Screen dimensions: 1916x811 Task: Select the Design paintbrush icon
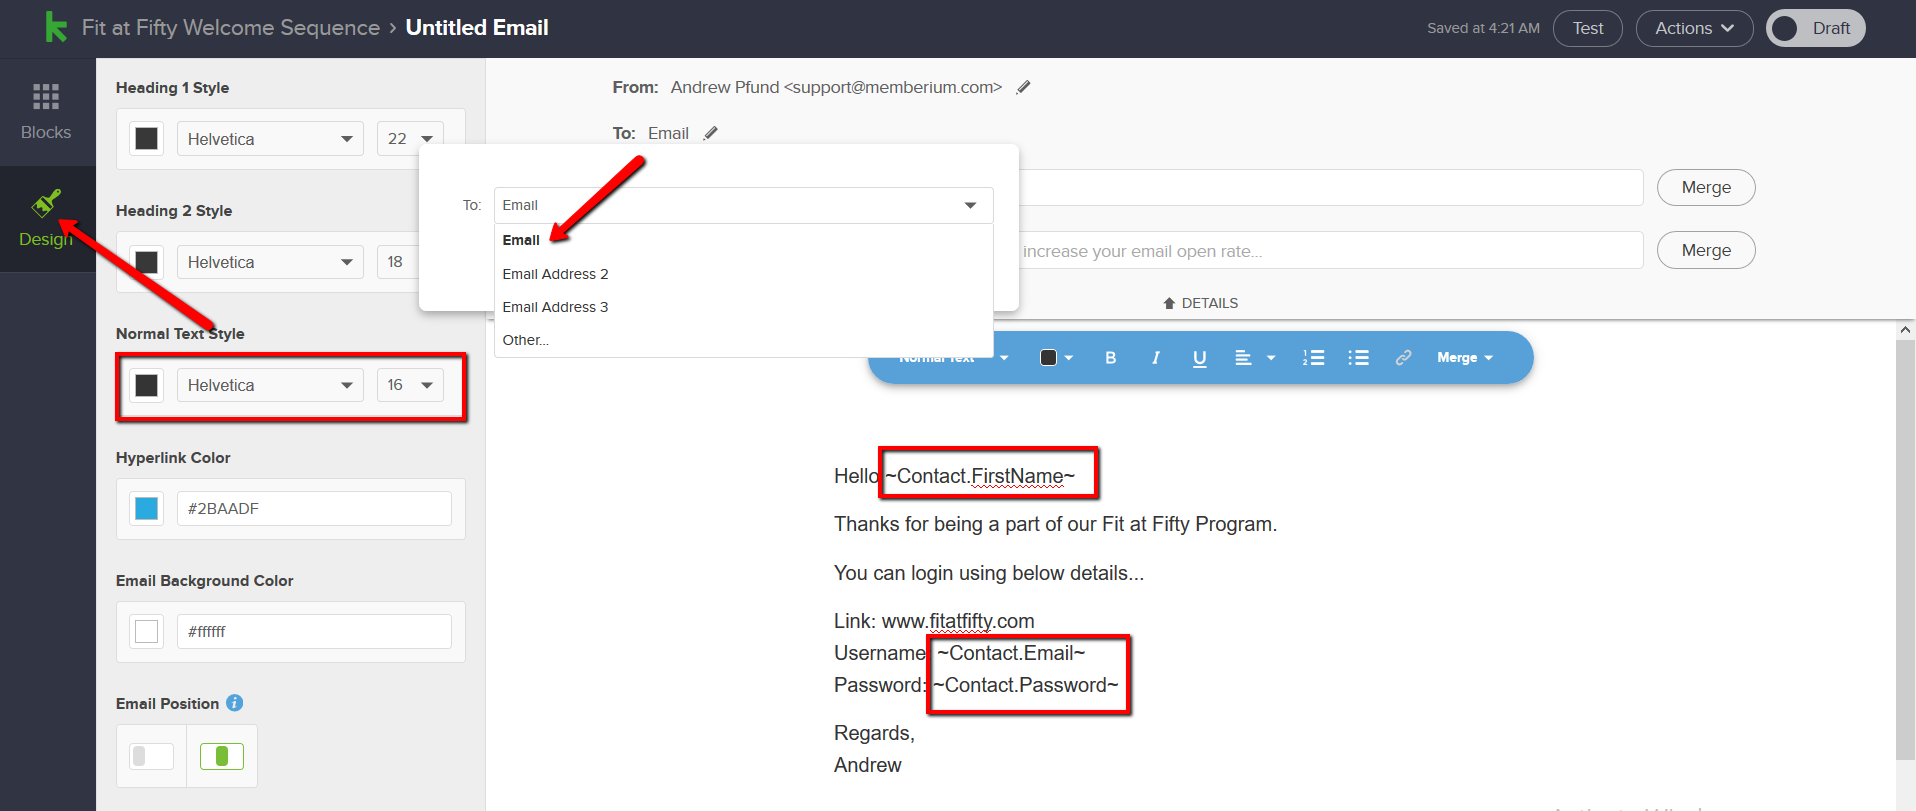(x=46, y=203)
